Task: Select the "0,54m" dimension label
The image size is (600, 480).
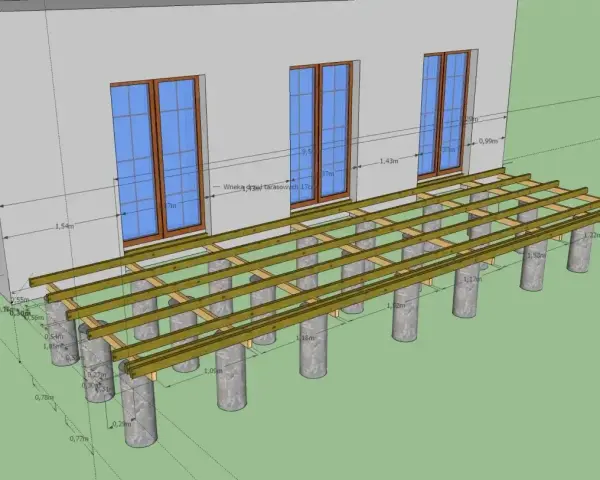Action: coord(54,336)
